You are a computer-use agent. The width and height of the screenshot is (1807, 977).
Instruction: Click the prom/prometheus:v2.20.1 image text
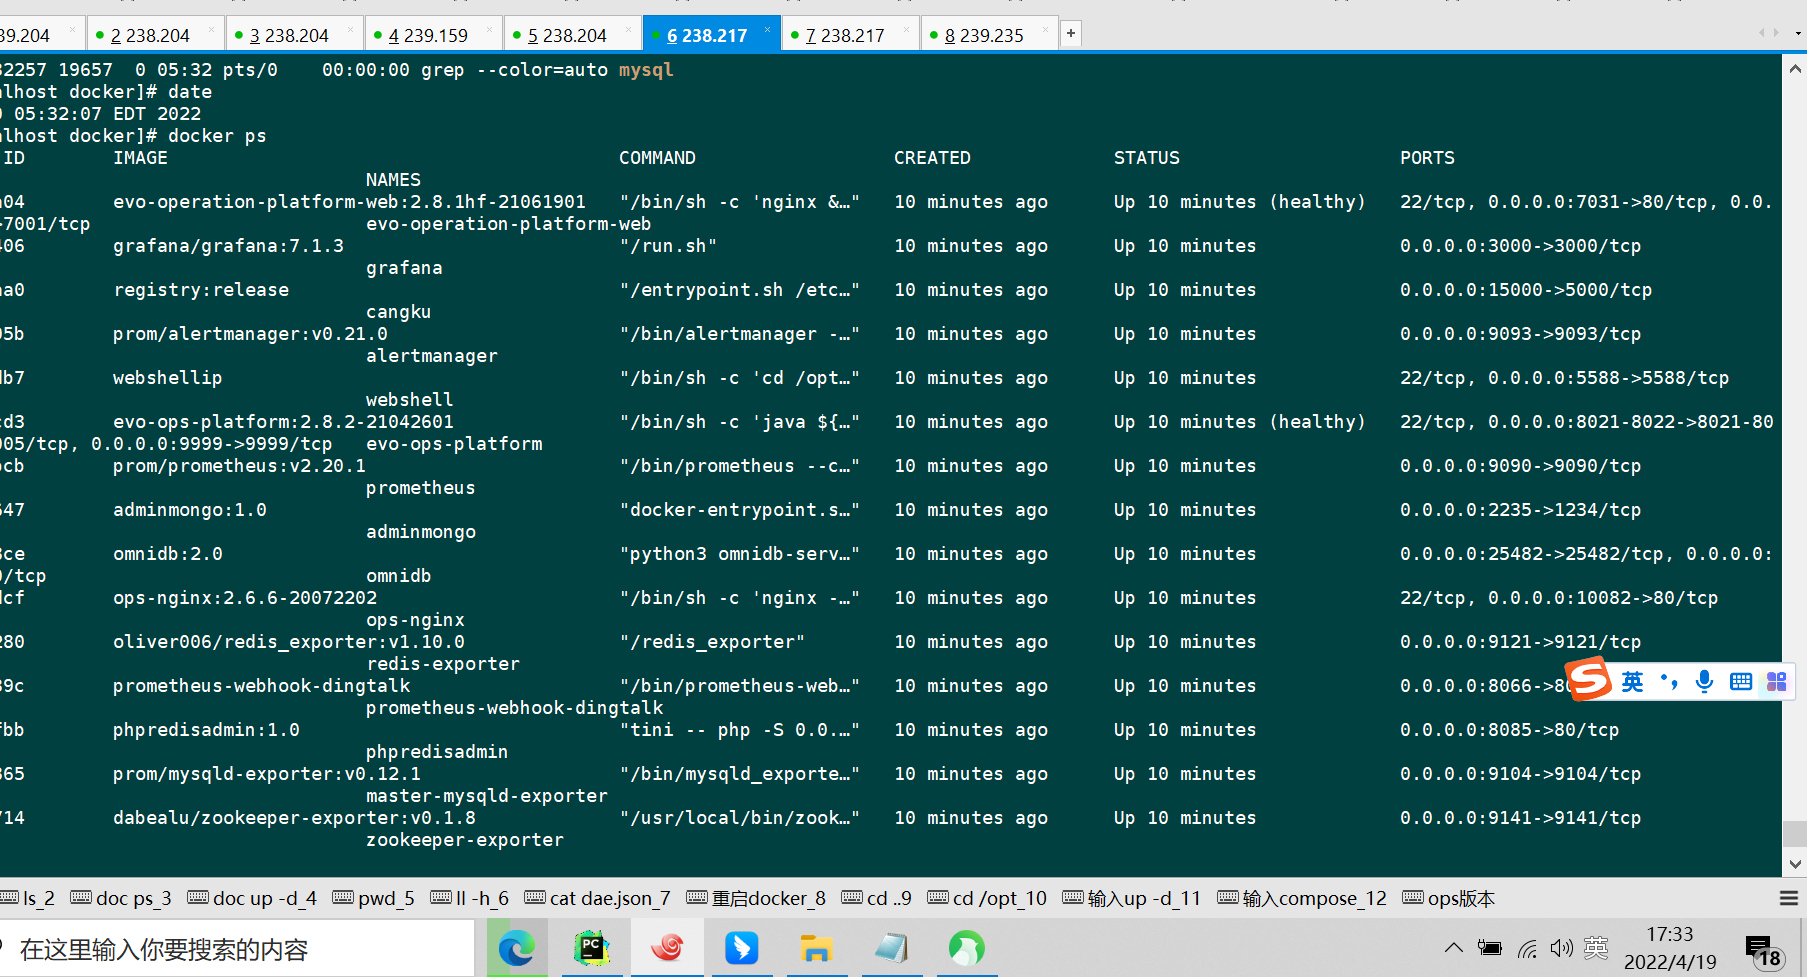click(x=239, y=466)
